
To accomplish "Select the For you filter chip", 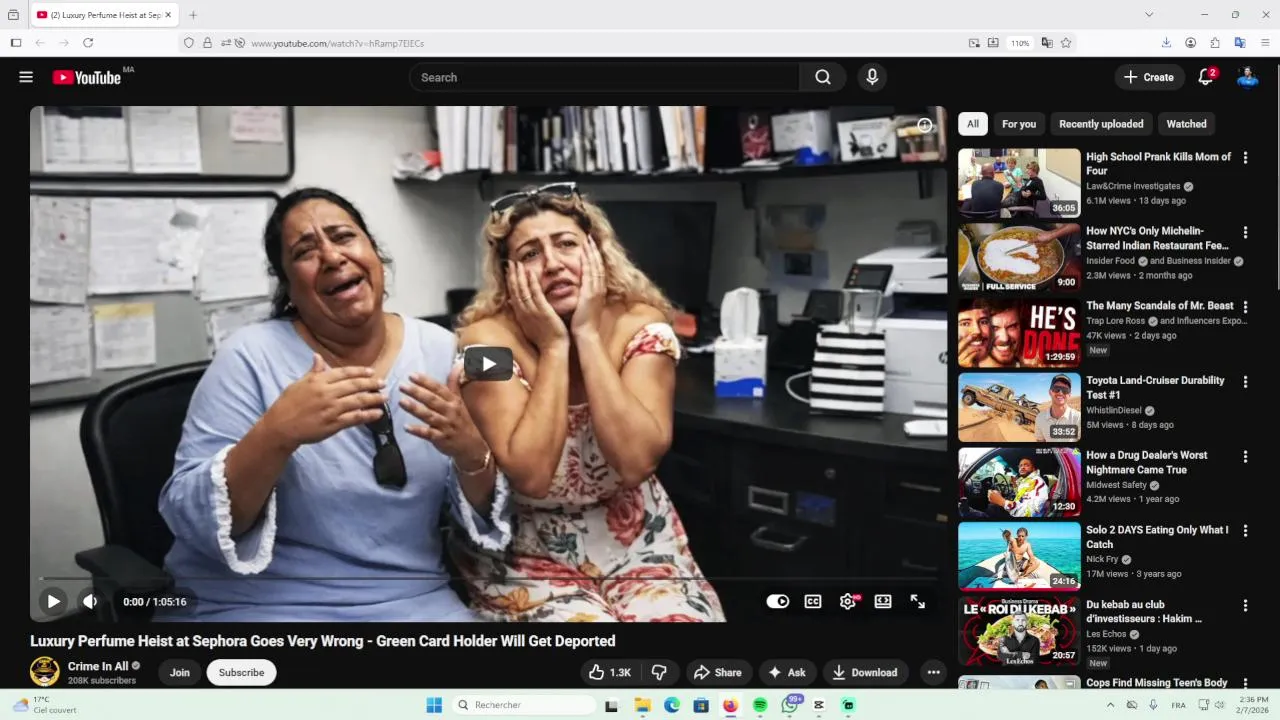I will [x=1019, y=124].
